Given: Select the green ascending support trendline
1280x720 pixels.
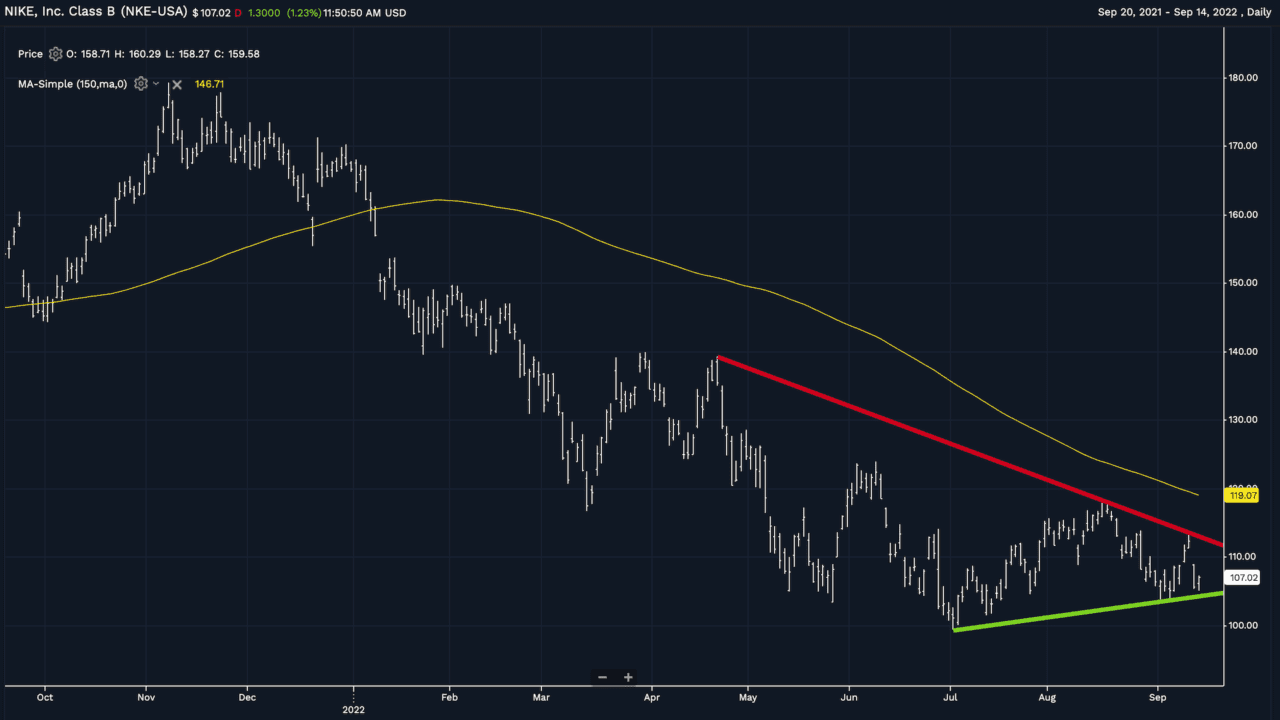Looking at the screenshot, I should coord(1090,611).
